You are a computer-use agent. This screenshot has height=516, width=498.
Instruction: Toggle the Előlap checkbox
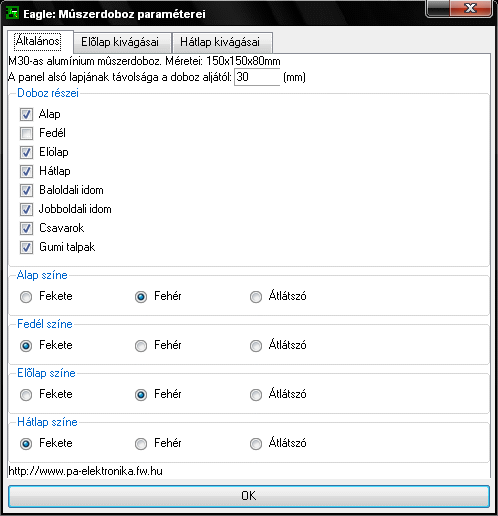pos(26,152)
